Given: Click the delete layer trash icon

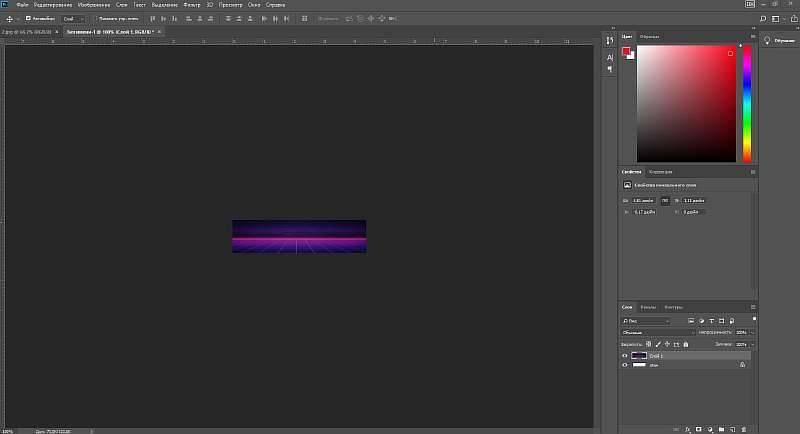Looking at the screenshot, I should coord(745,428).
